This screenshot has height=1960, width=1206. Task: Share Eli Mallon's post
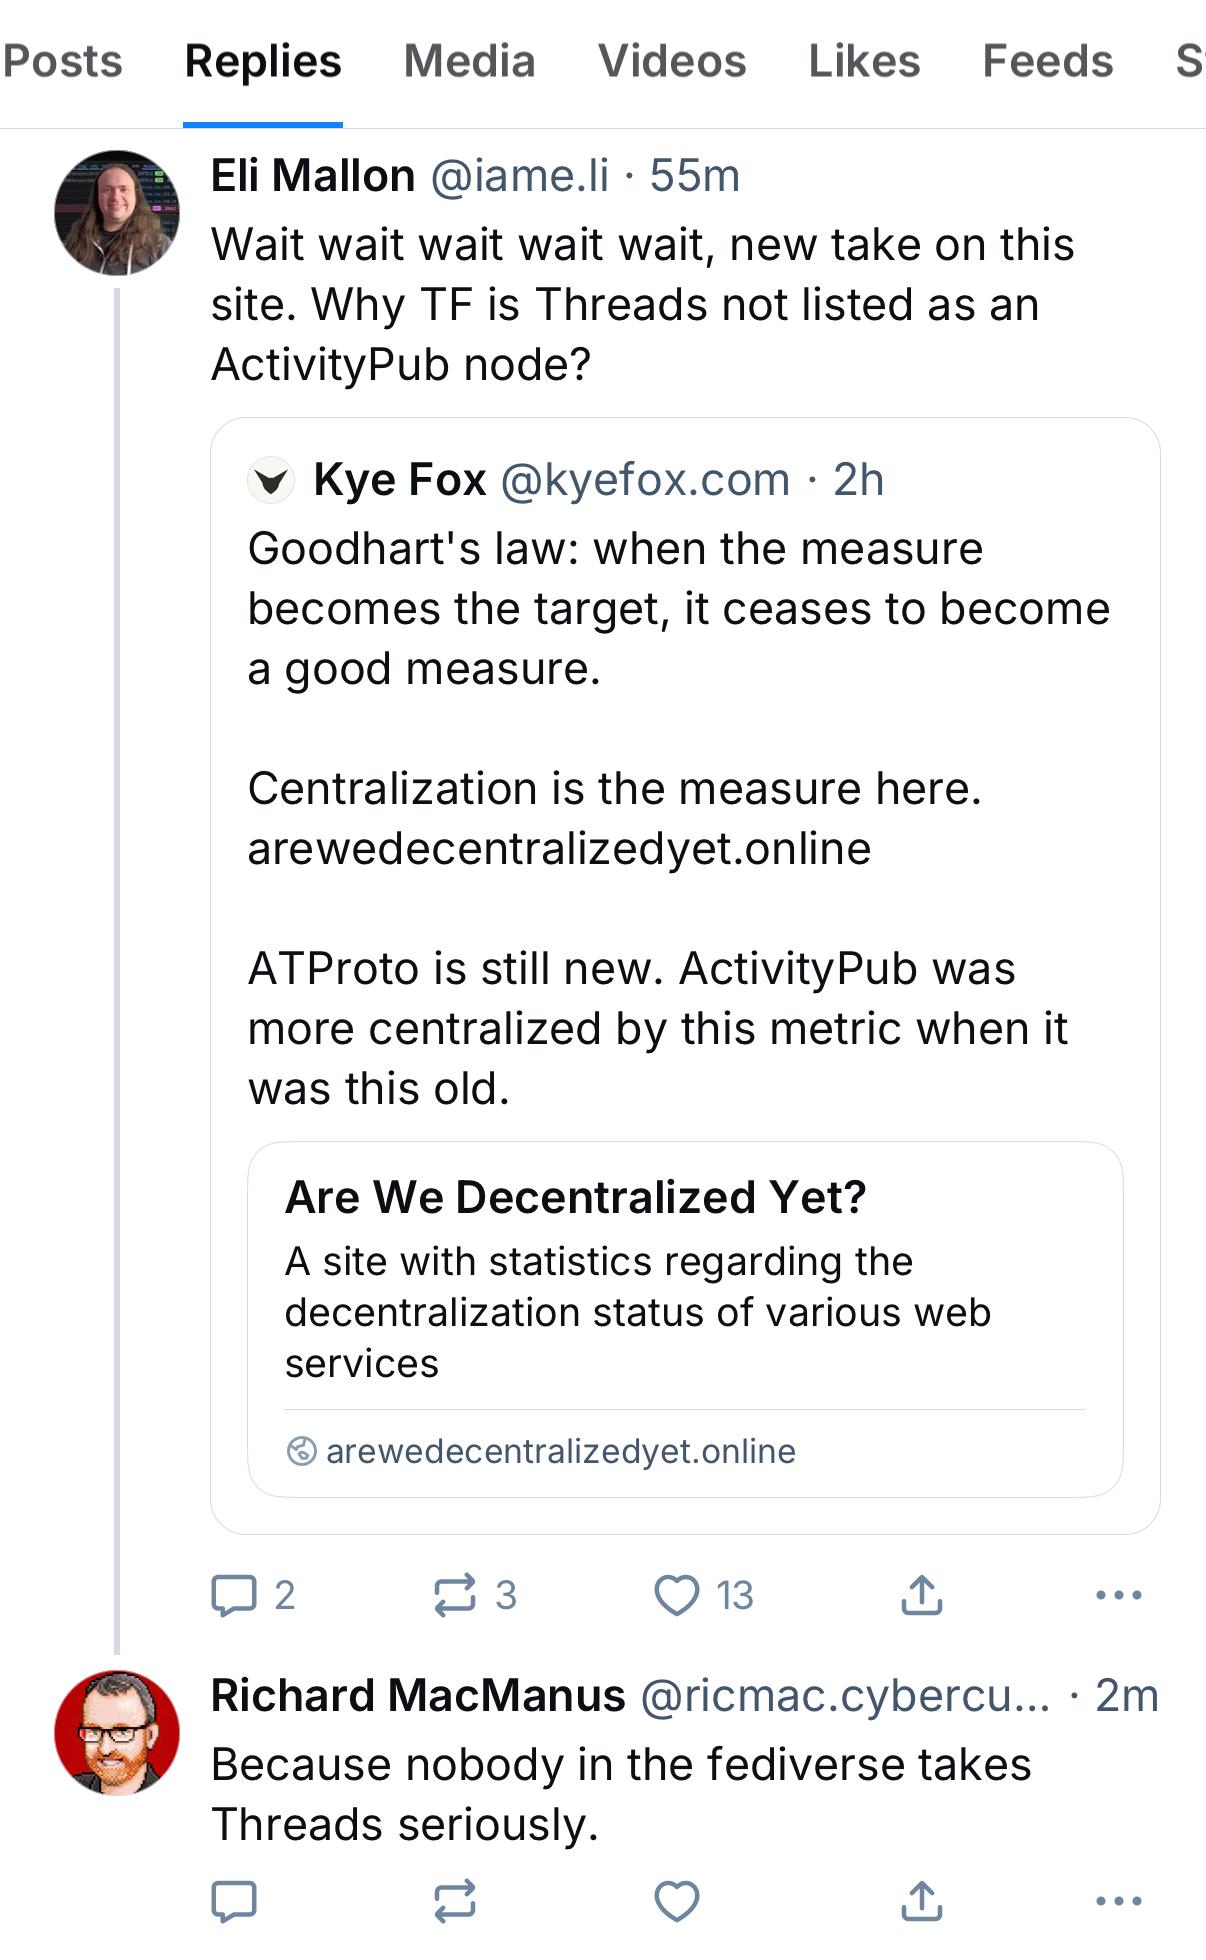tap(921, 1595)
